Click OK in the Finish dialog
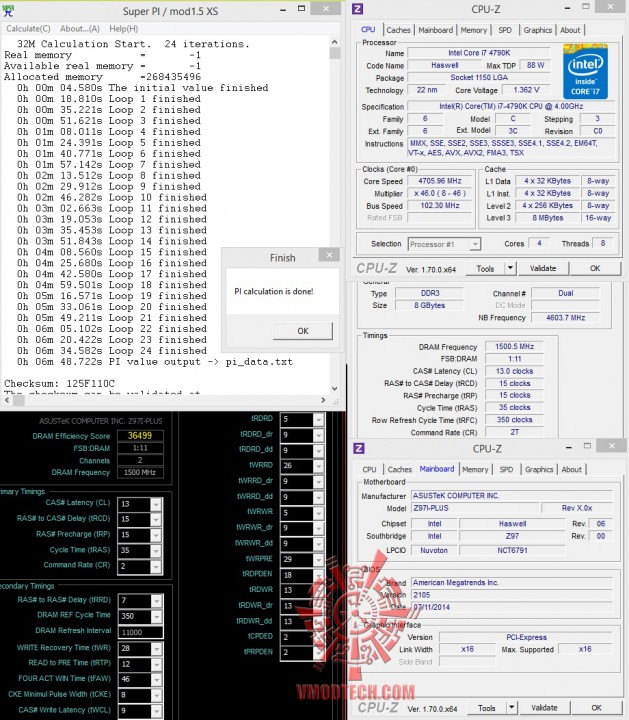Image resolution: width=629 pixels, height=720 pixels. (x=303, y=331)
